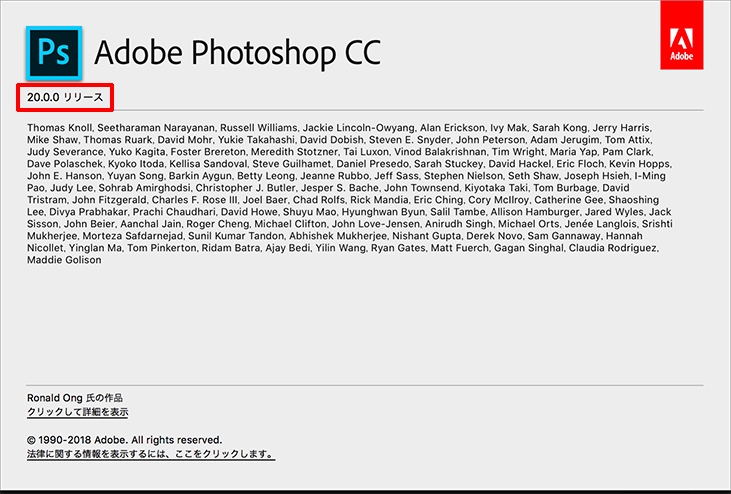Click the name Meredith Stotzner in credits
731x494 pixels.
pos(295,152)
